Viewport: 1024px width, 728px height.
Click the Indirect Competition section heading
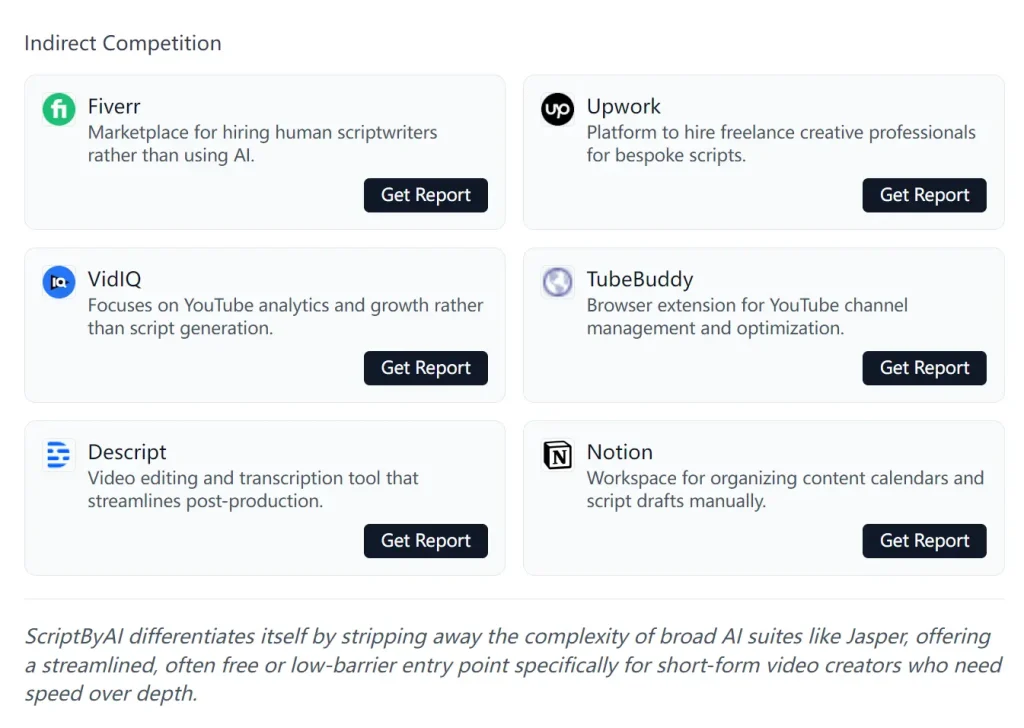coord(123,43)
